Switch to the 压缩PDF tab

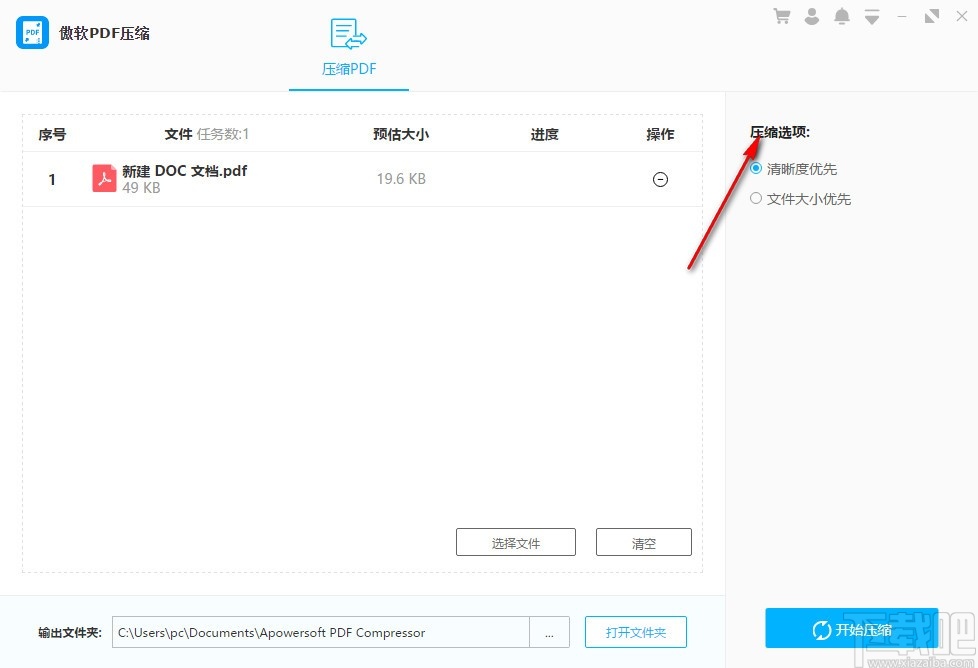(348, 69)
